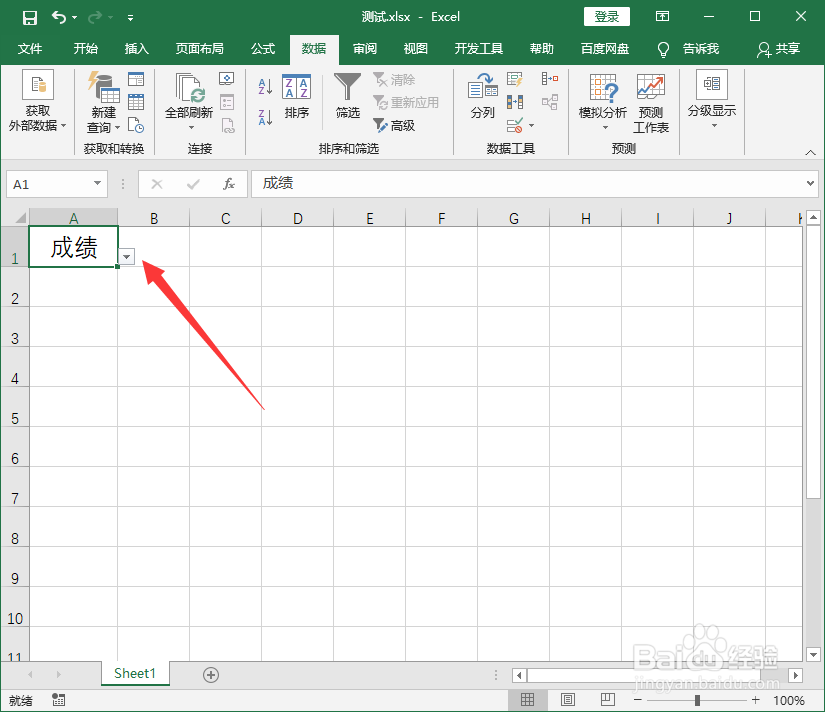Undo the last action
This screenshot has width=825, height=712.
pyautogui.click(x=58, y=17)
